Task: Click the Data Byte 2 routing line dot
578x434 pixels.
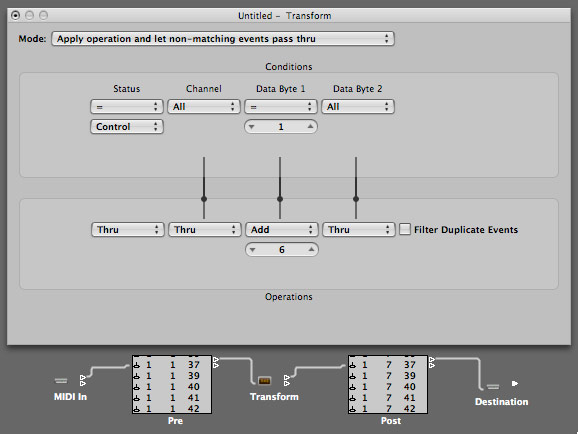Action: (356, 199)
